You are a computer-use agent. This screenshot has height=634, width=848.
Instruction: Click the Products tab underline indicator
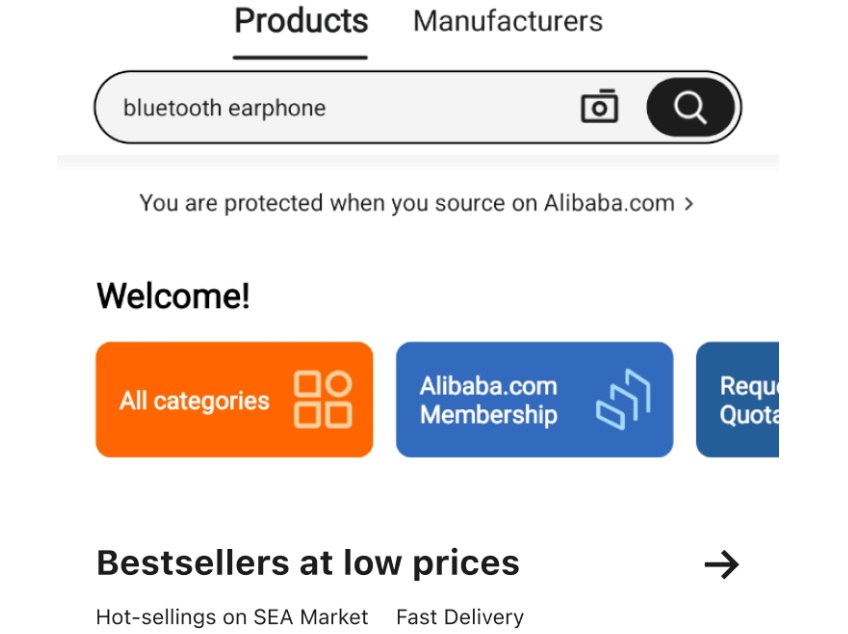tap(300, 57)
